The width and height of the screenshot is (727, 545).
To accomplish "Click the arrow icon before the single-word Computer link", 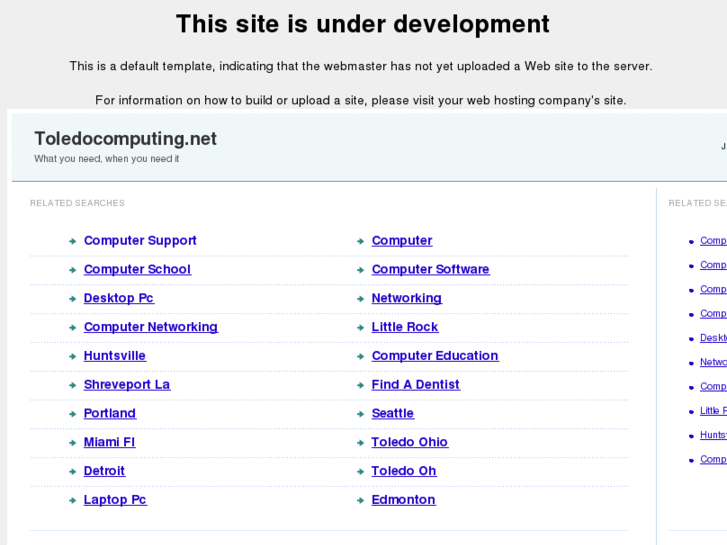I will tap(360, 241).
